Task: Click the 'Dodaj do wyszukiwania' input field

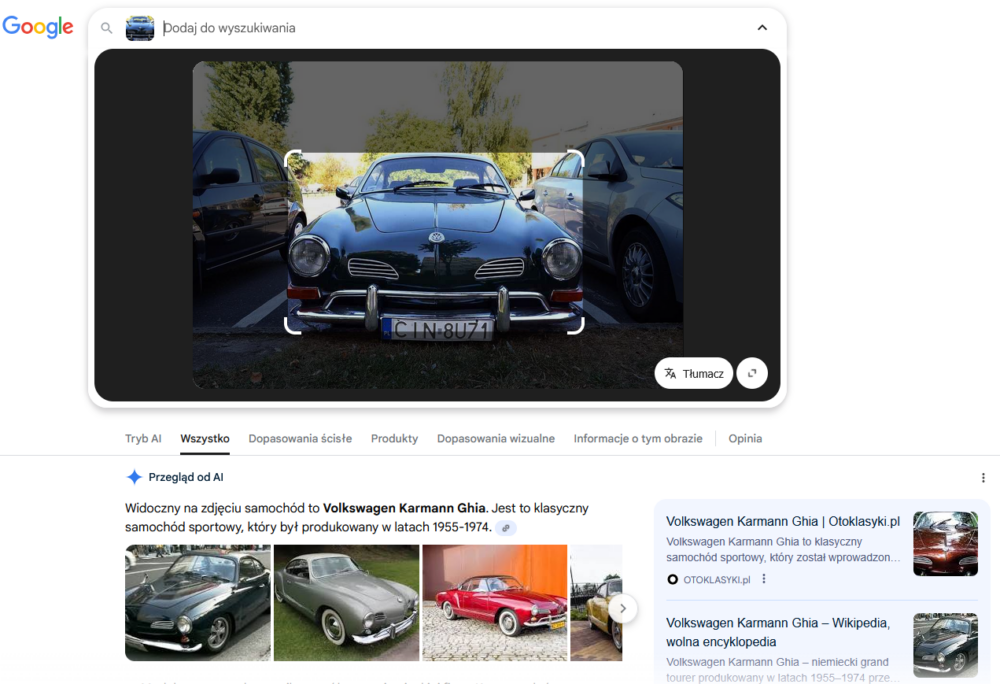Action: pyautogui.click(x=450, y=28)
